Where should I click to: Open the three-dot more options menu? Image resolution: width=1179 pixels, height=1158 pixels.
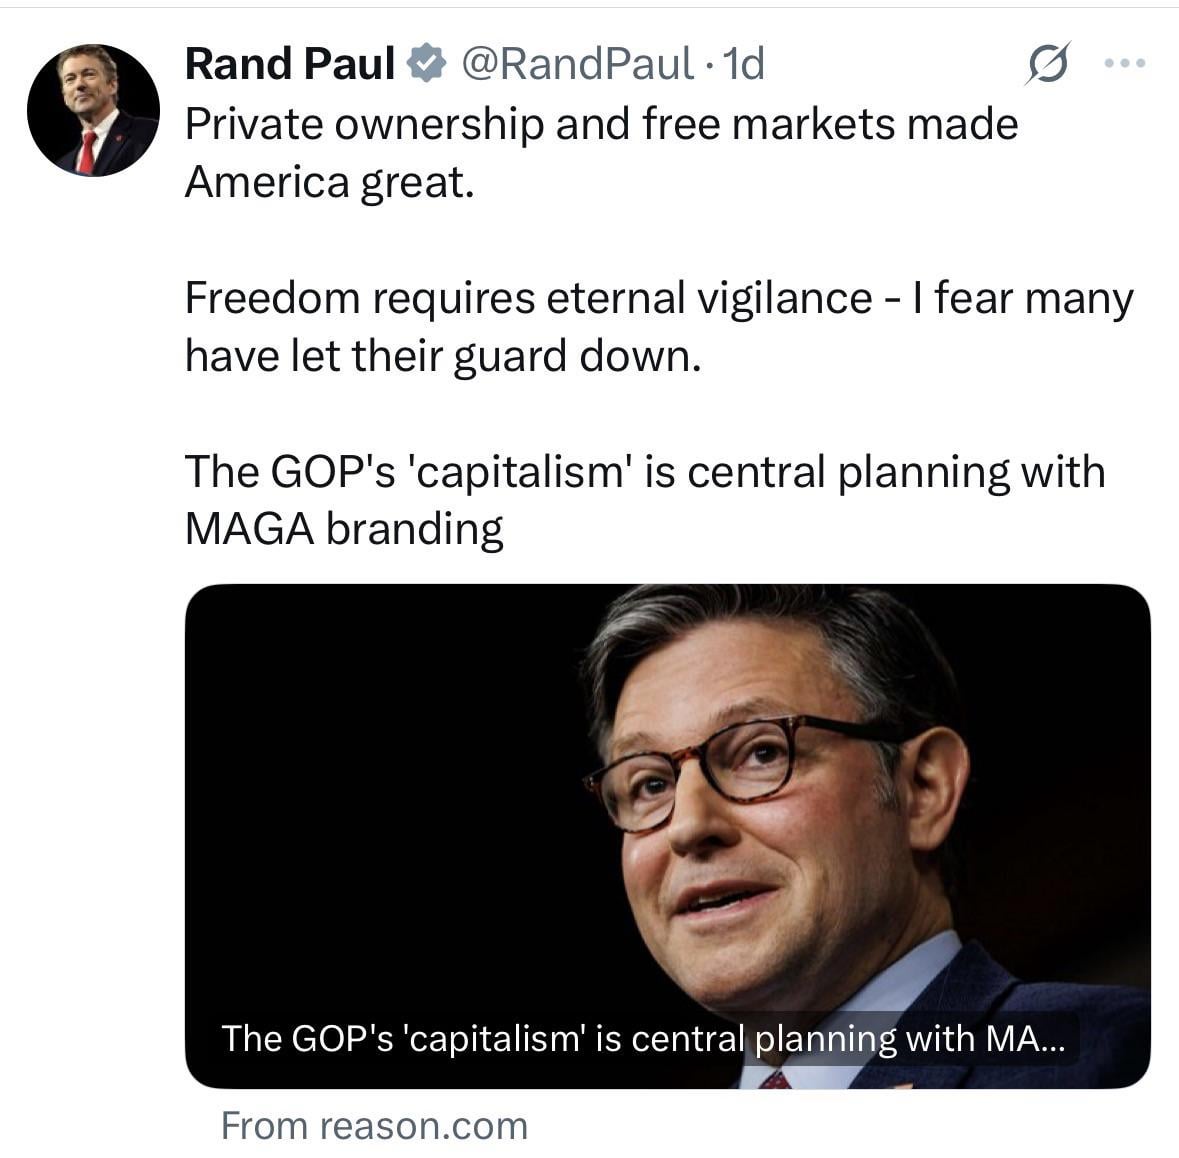point(1124,64)
